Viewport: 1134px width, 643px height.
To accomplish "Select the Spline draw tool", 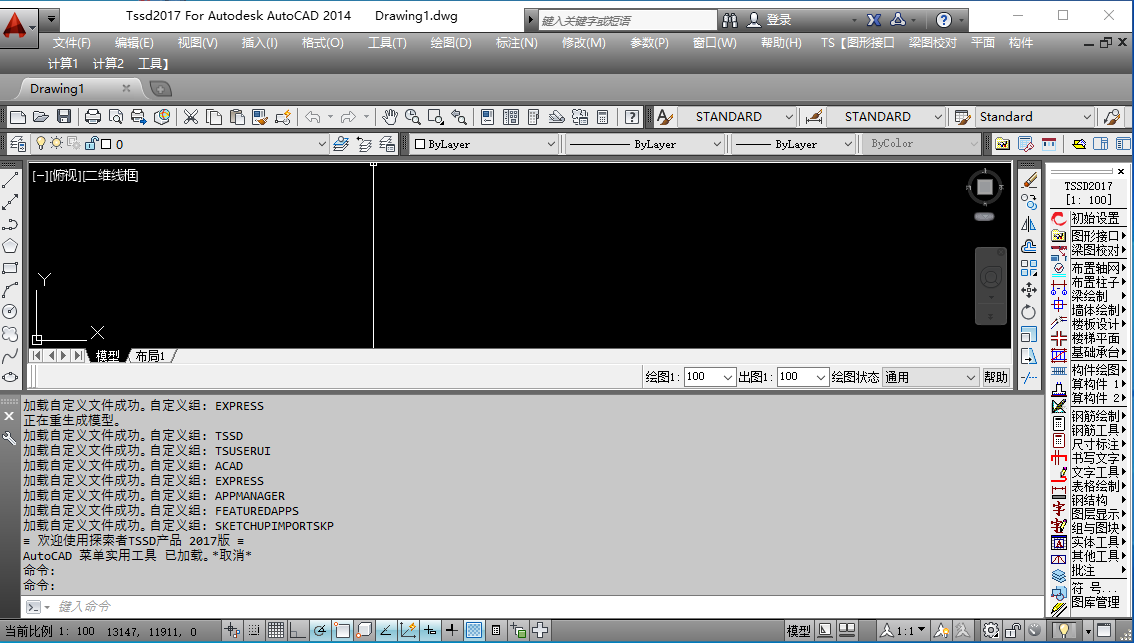I will [x=10, y=355].
